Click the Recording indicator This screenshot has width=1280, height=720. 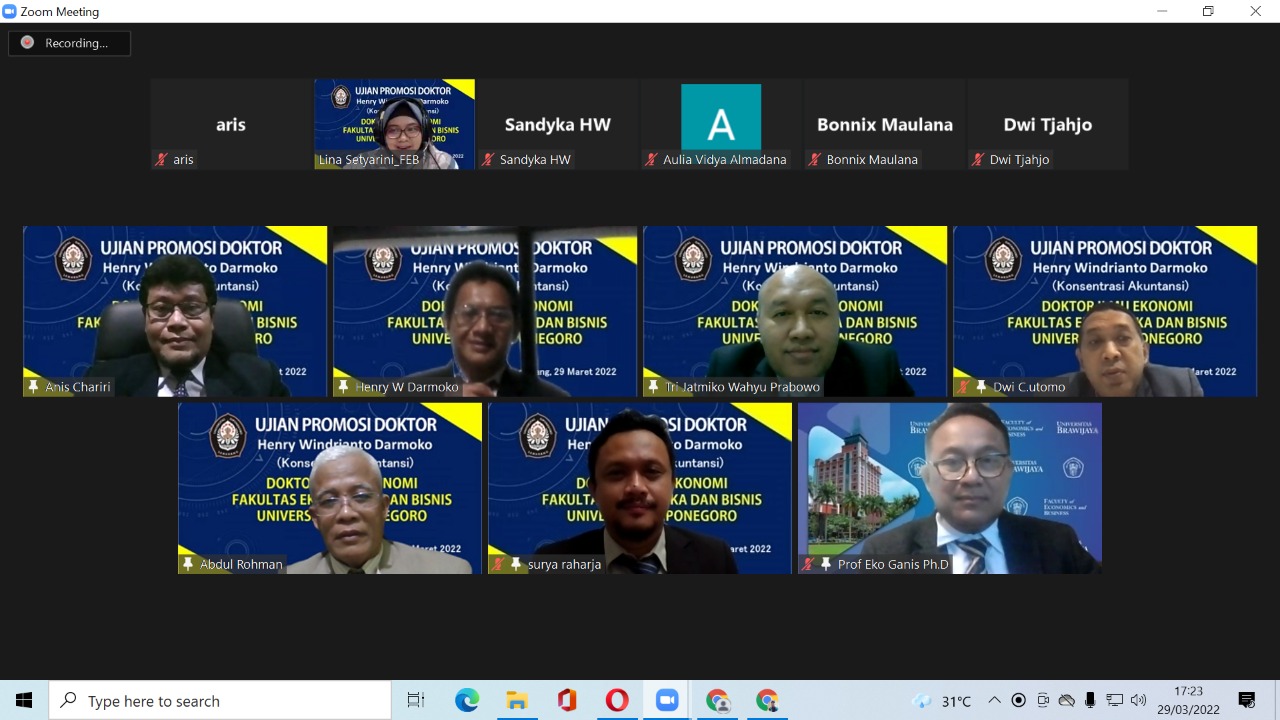(x=69, y=43)
